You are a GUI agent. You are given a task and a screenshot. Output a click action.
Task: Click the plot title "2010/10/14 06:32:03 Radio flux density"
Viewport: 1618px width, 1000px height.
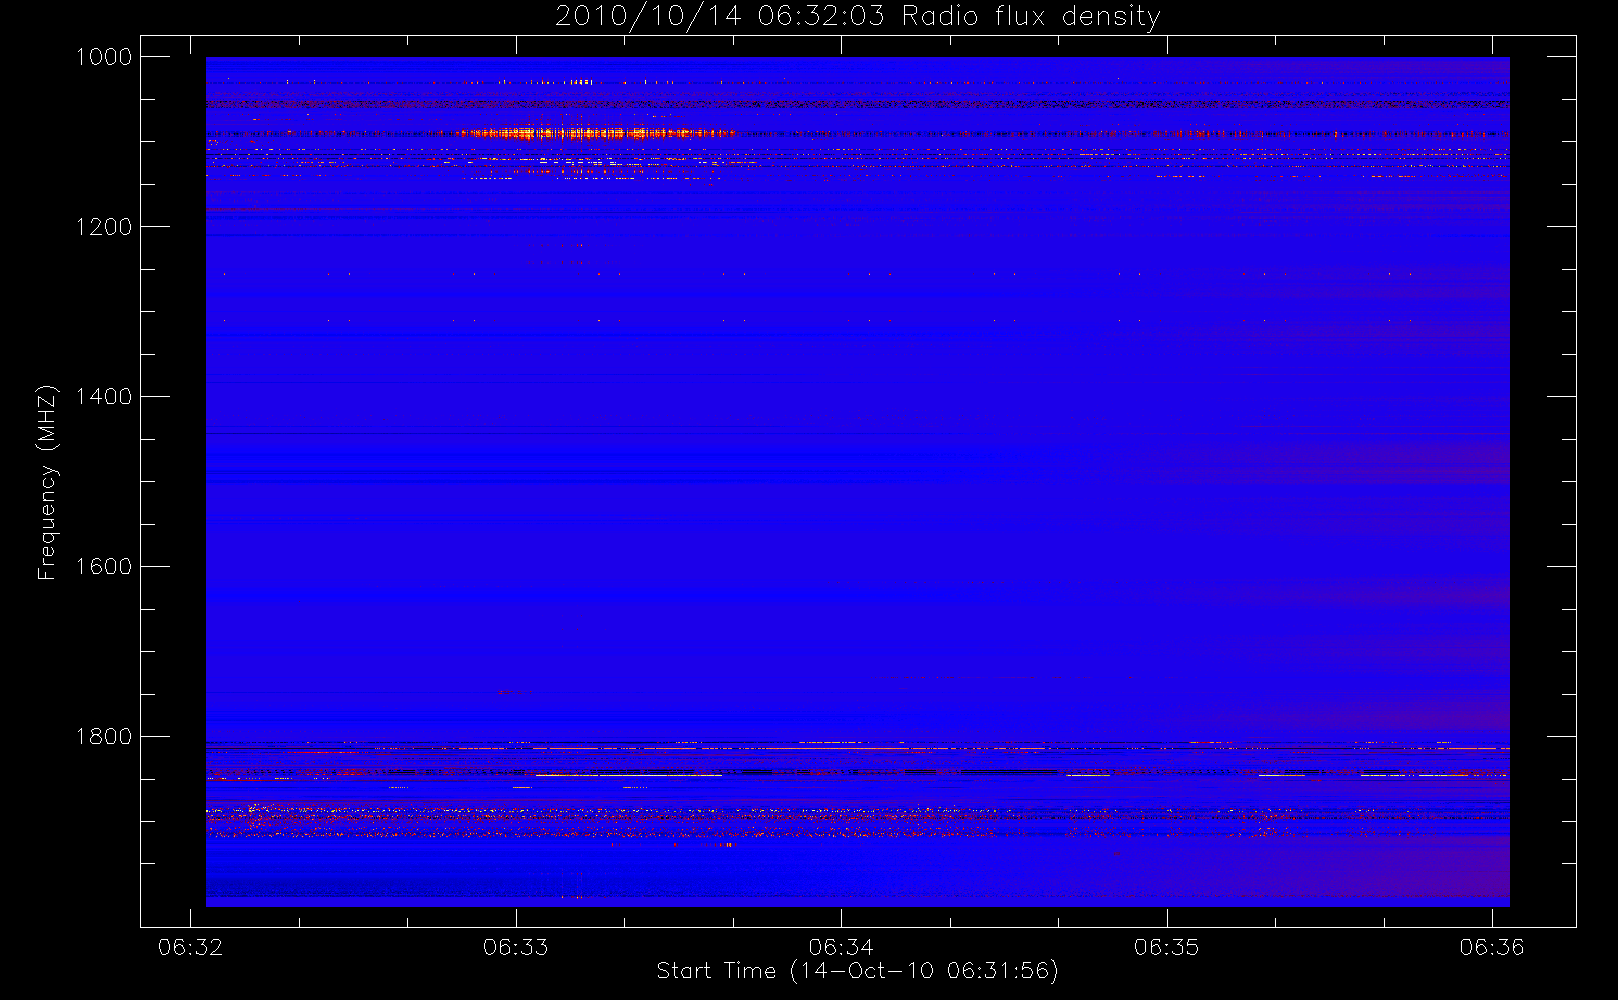click(857, 17)
